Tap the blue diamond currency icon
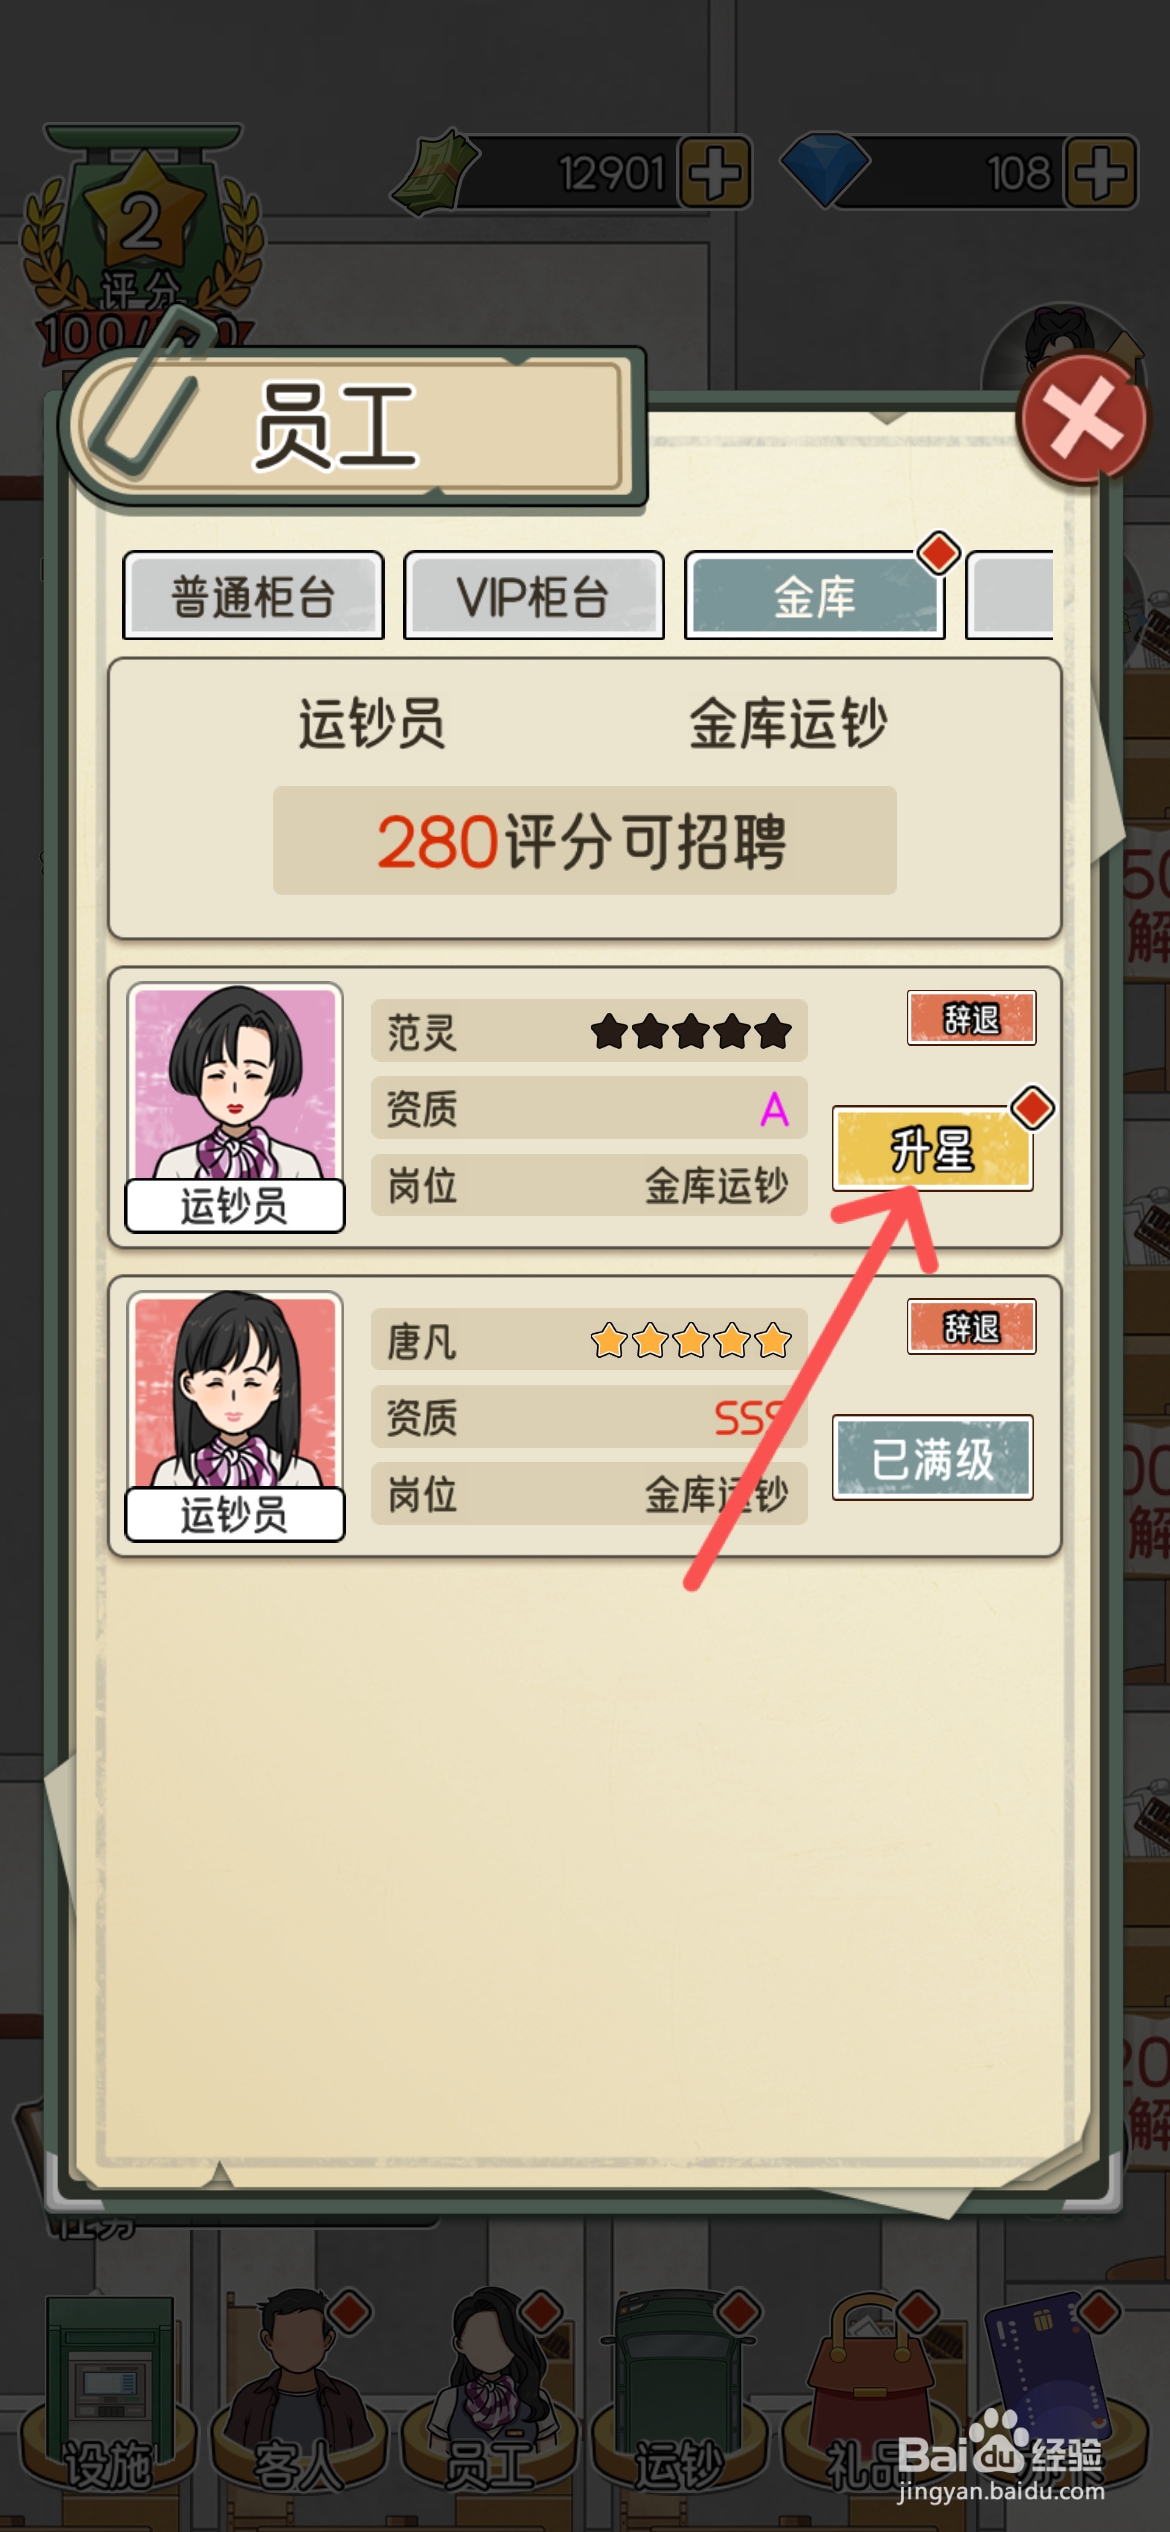 pyautogui.click(x=823, y=172)
